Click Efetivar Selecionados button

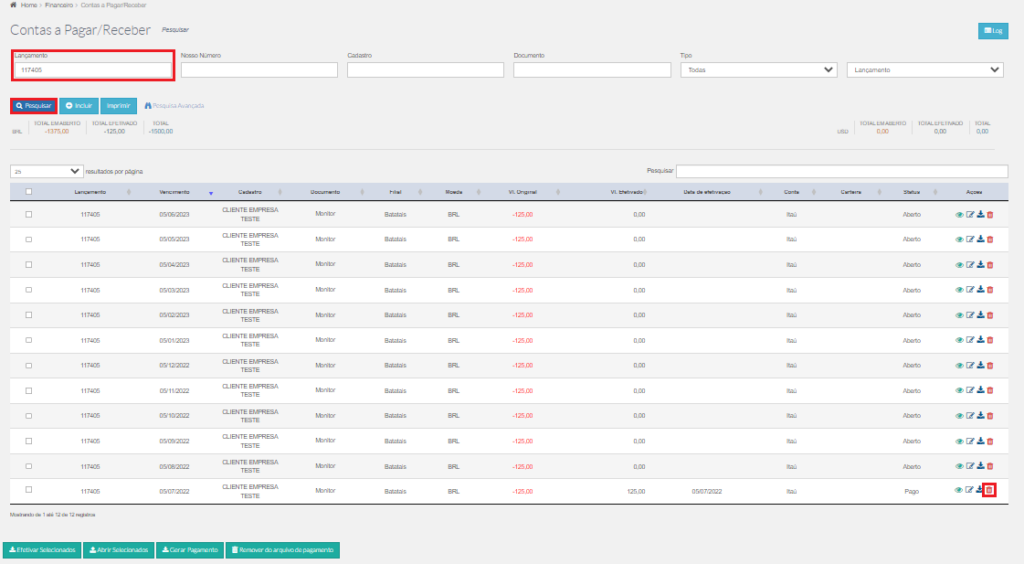(42, 550)
